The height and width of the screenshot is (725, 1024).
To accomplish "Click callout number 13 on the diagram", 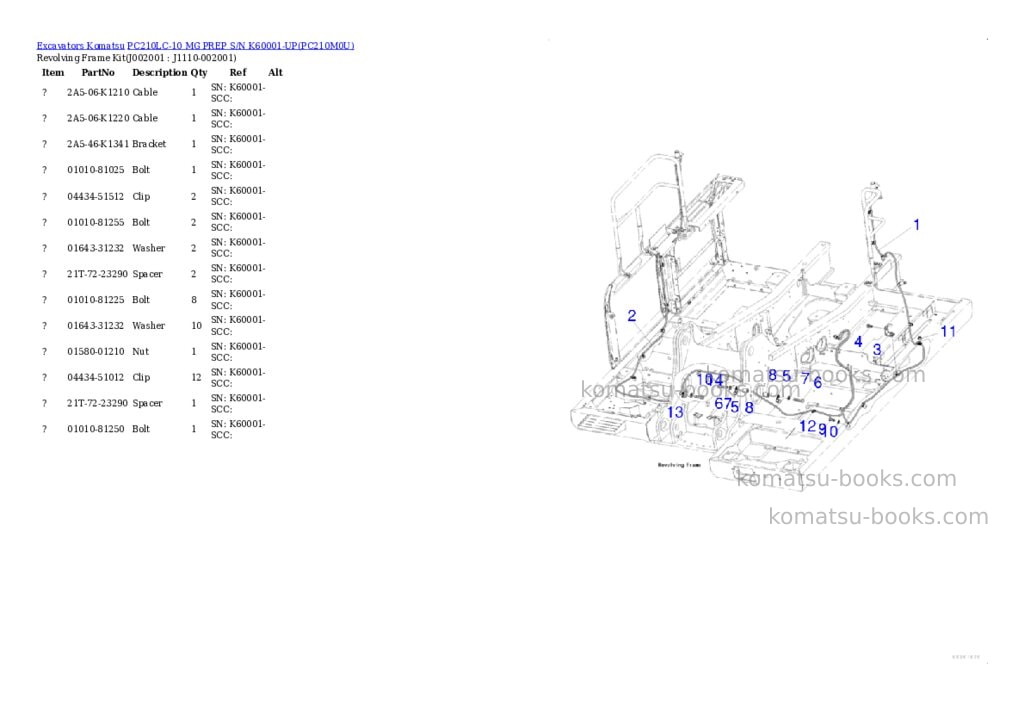I will pos(675,412).
